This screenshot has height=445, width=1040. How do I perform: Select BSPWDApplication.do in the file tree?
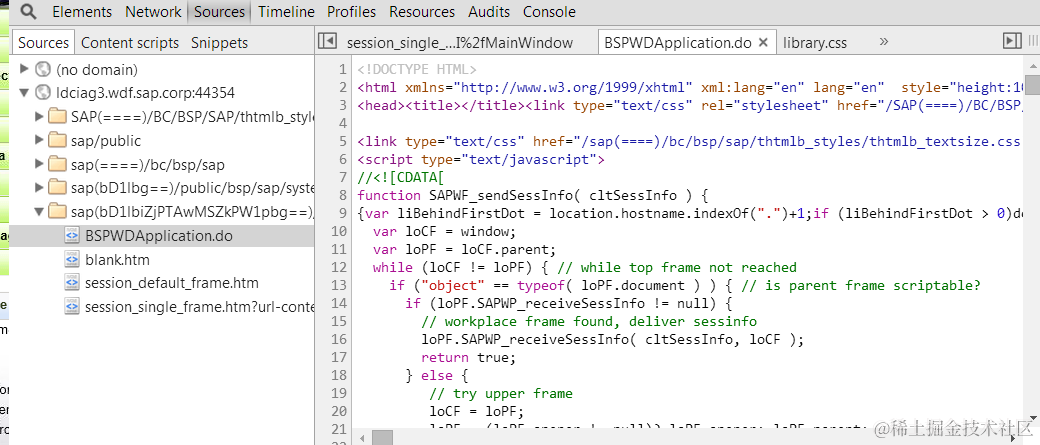159,235
